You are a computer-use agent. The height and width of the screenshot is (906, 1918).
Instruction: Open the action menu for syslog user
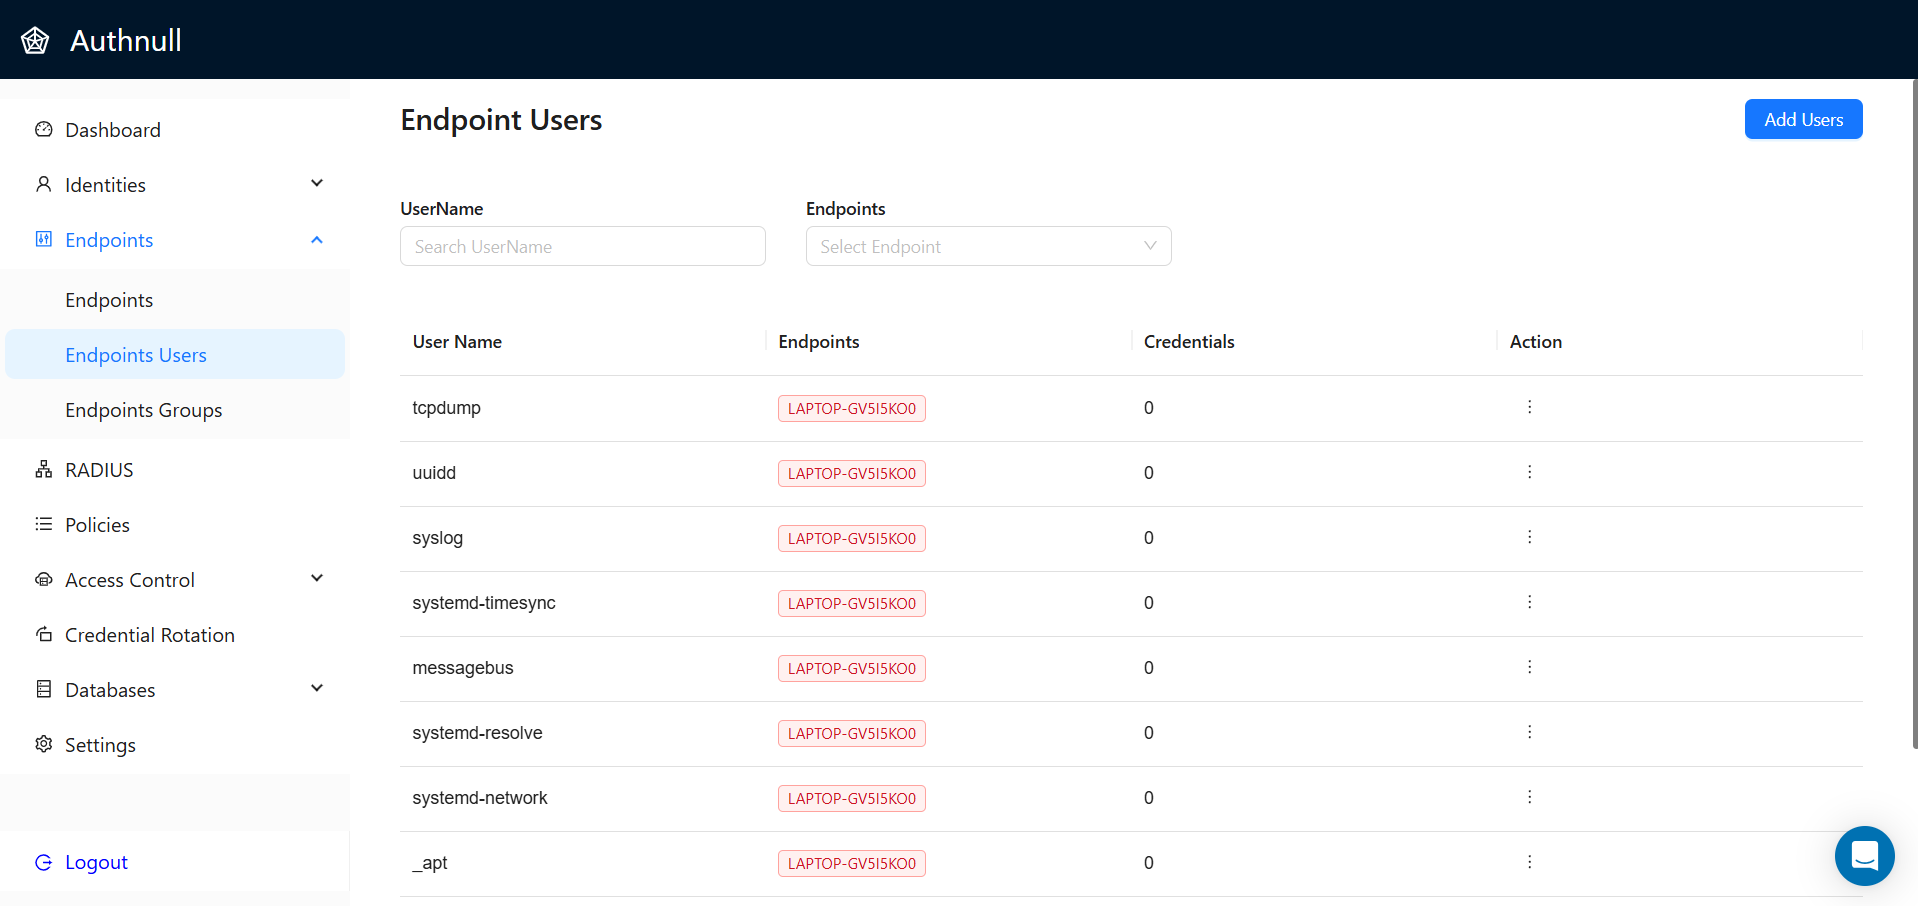[x=1529, y=537]
